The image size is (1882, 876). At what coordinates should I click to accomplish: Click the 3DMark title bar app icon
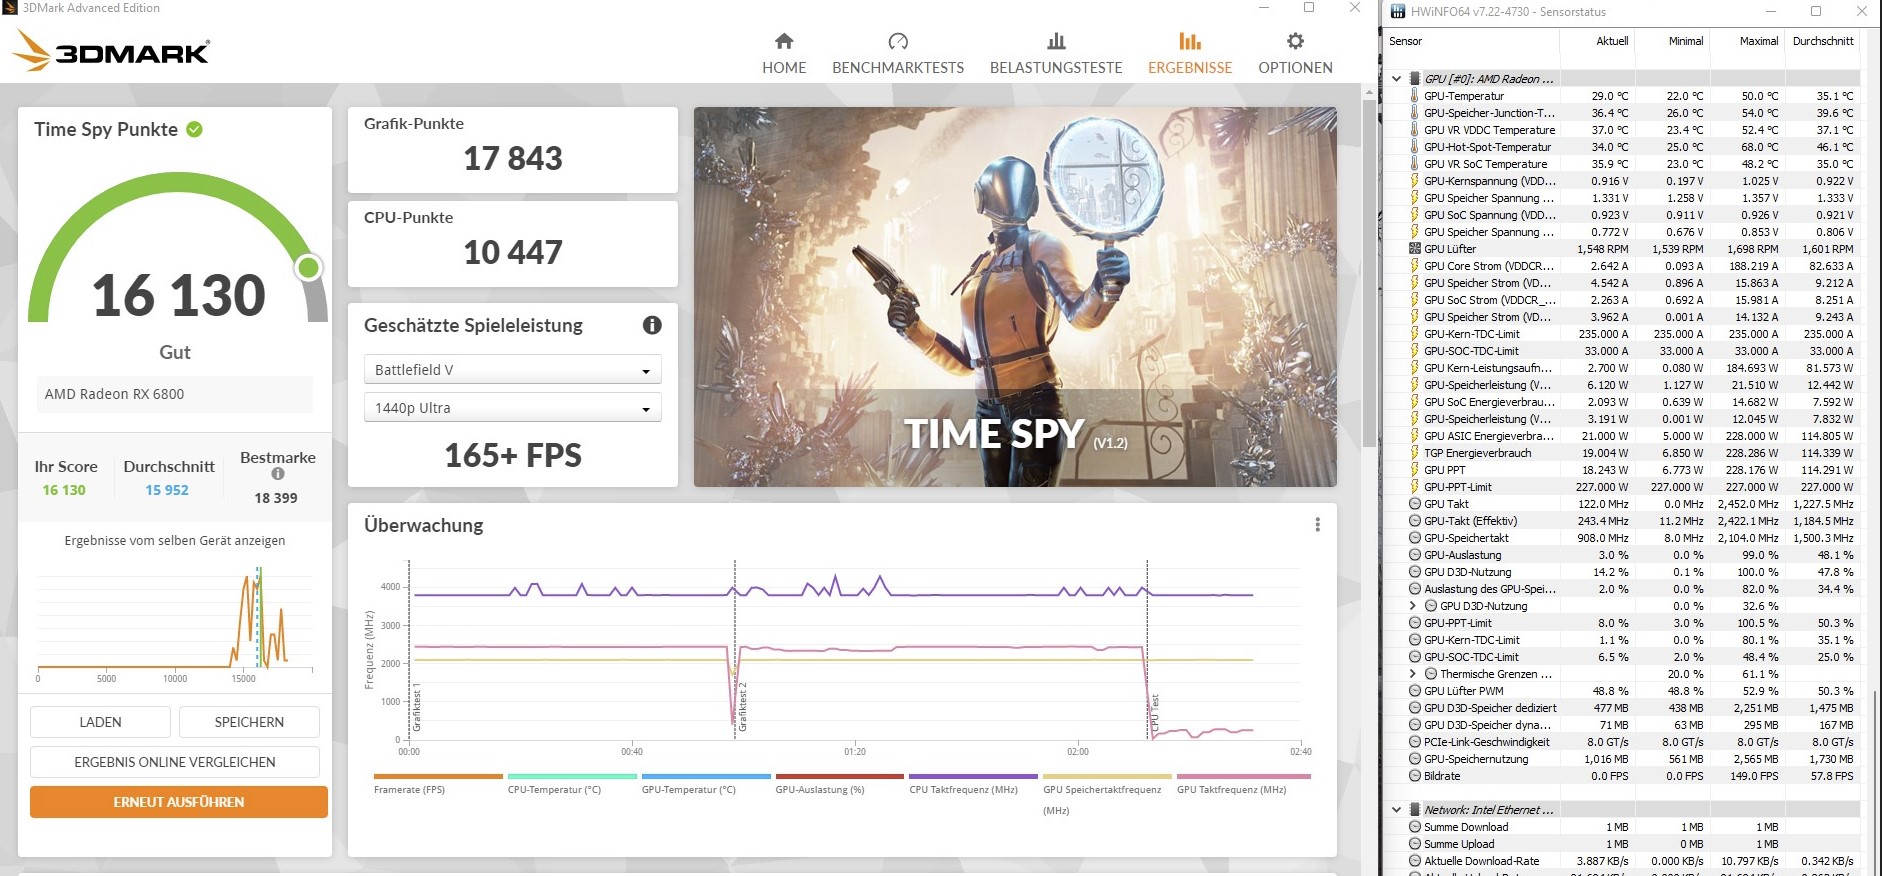tap(10, 8)
